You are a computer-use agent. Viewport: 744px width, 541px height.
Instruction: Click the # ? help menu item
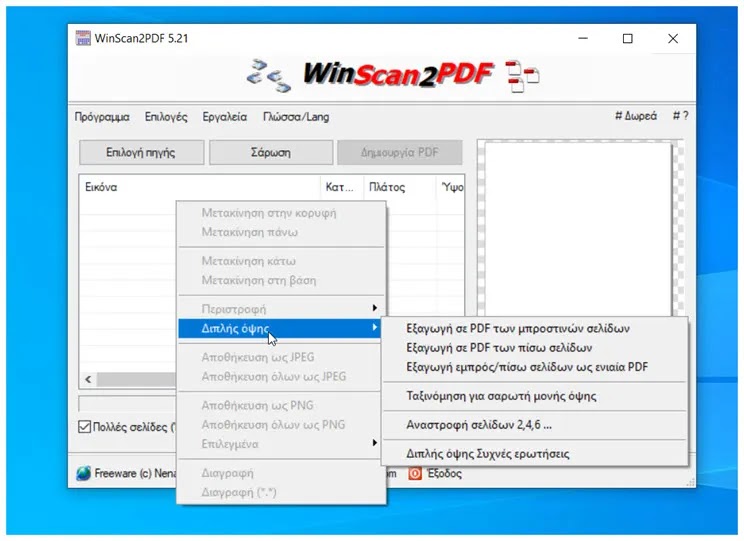click(680, 115)
